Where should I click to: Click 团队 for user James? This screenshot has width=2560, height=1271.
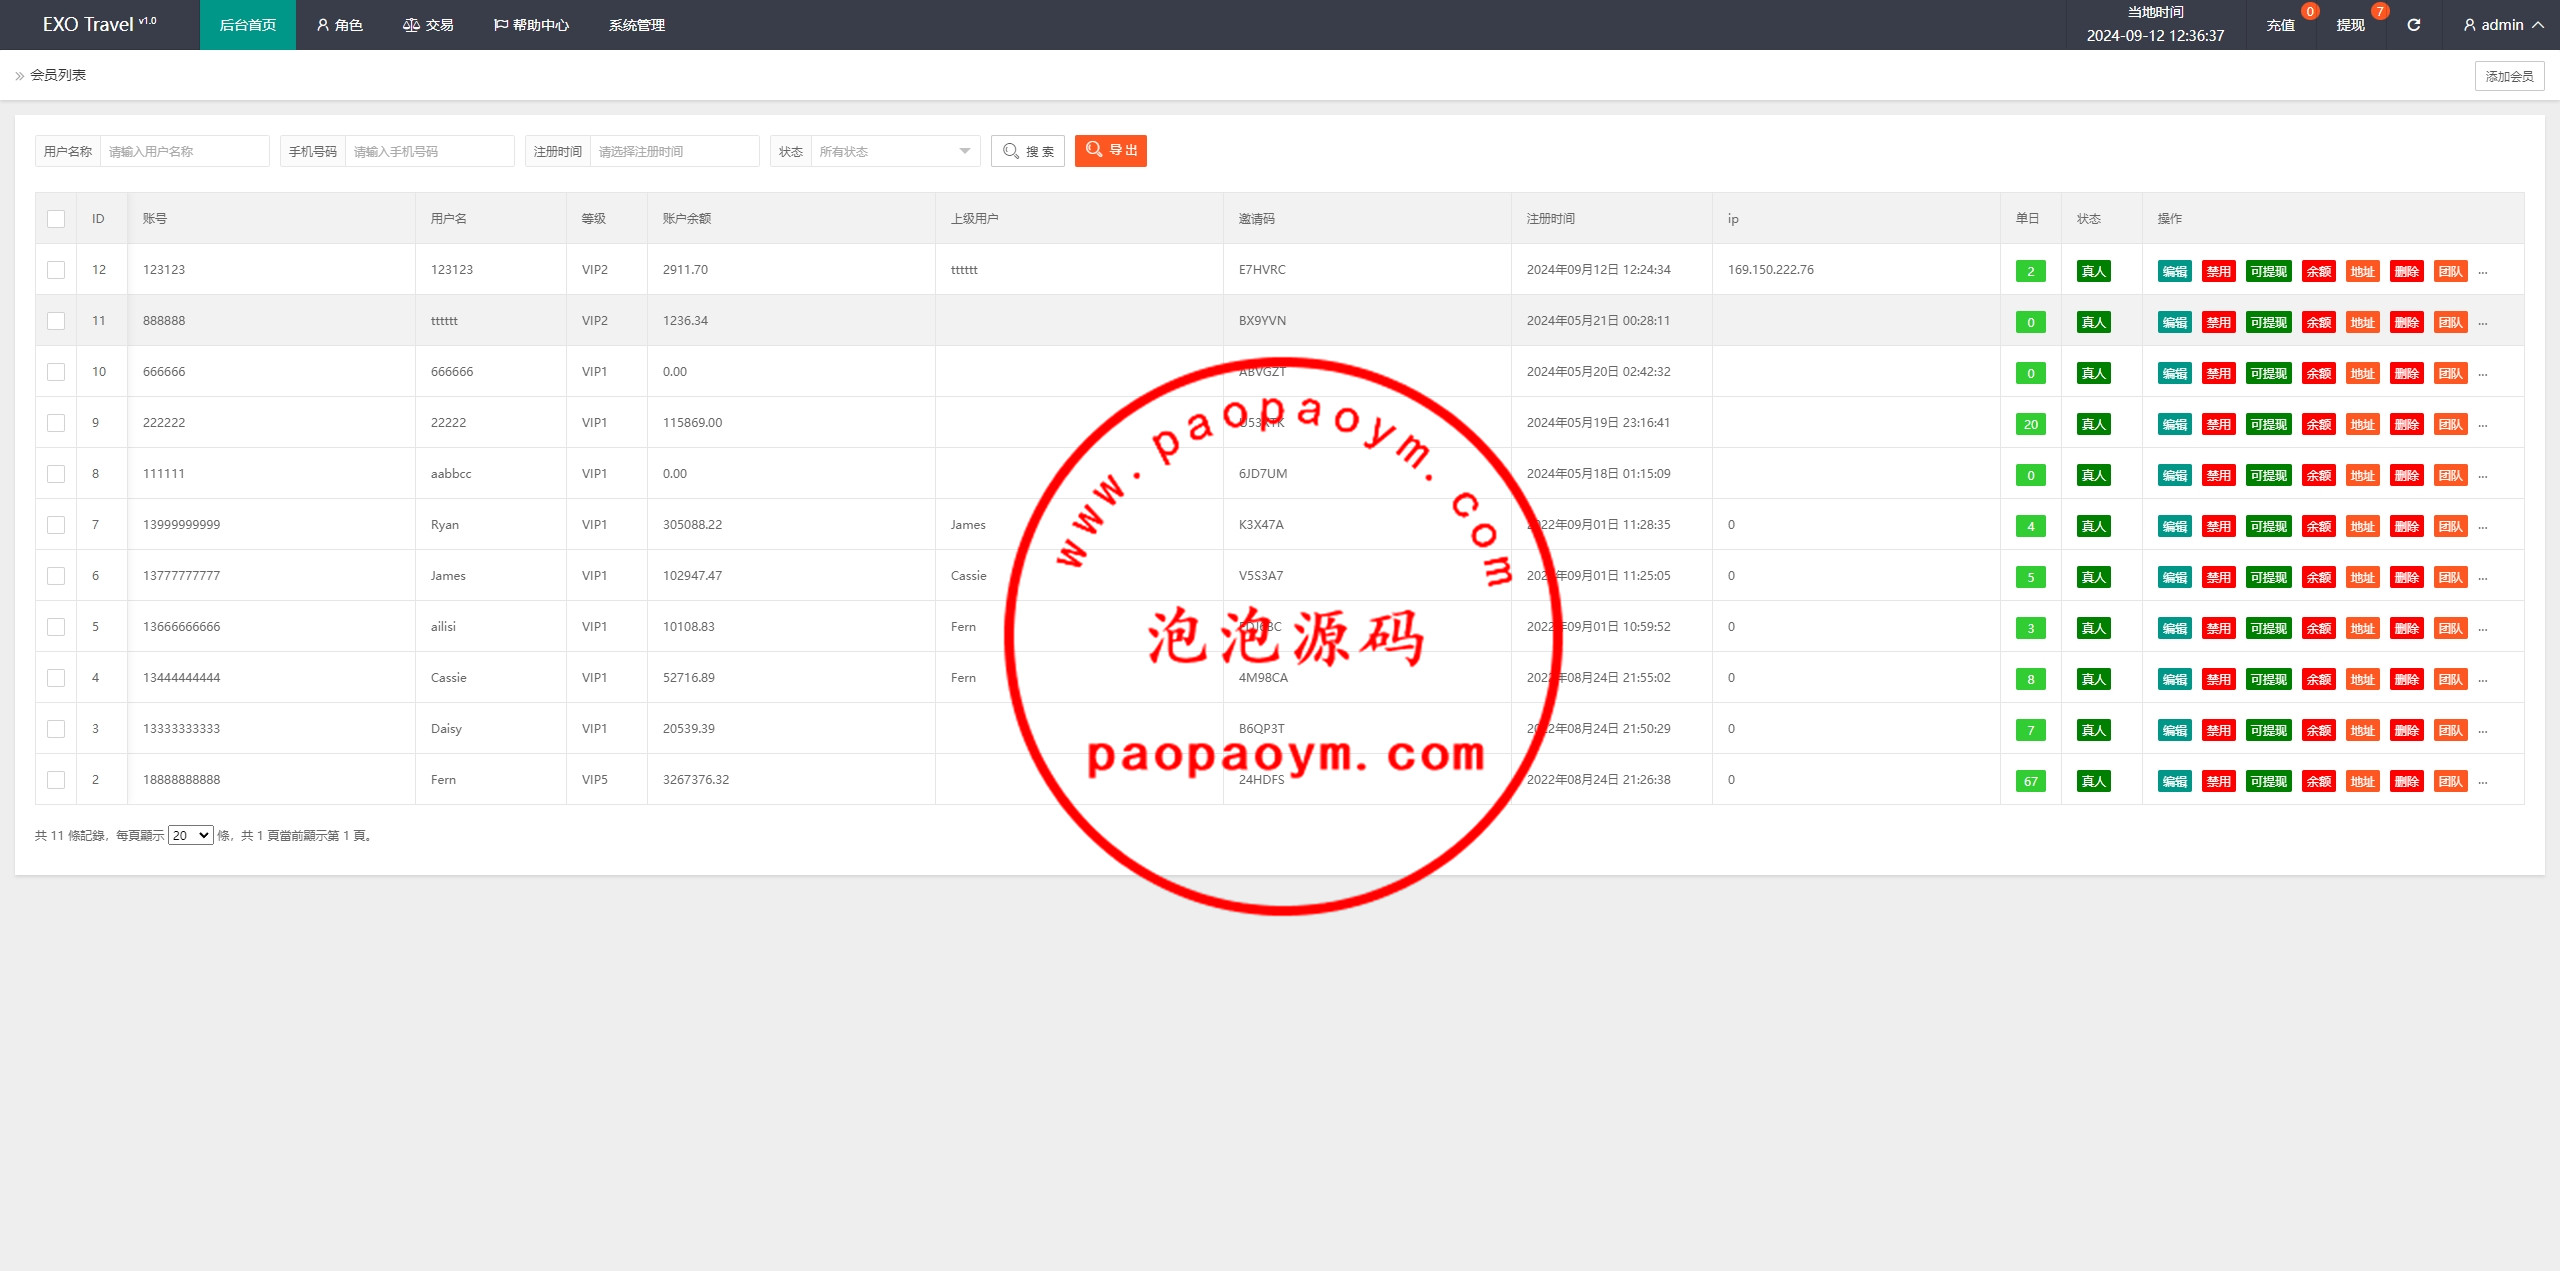(2450, 577)
